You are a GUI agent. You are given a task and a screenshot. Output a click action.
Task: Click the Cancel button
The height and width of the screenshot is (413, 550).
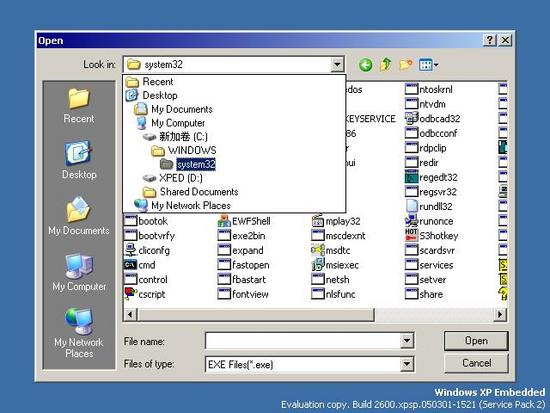(x=476, y=363)
